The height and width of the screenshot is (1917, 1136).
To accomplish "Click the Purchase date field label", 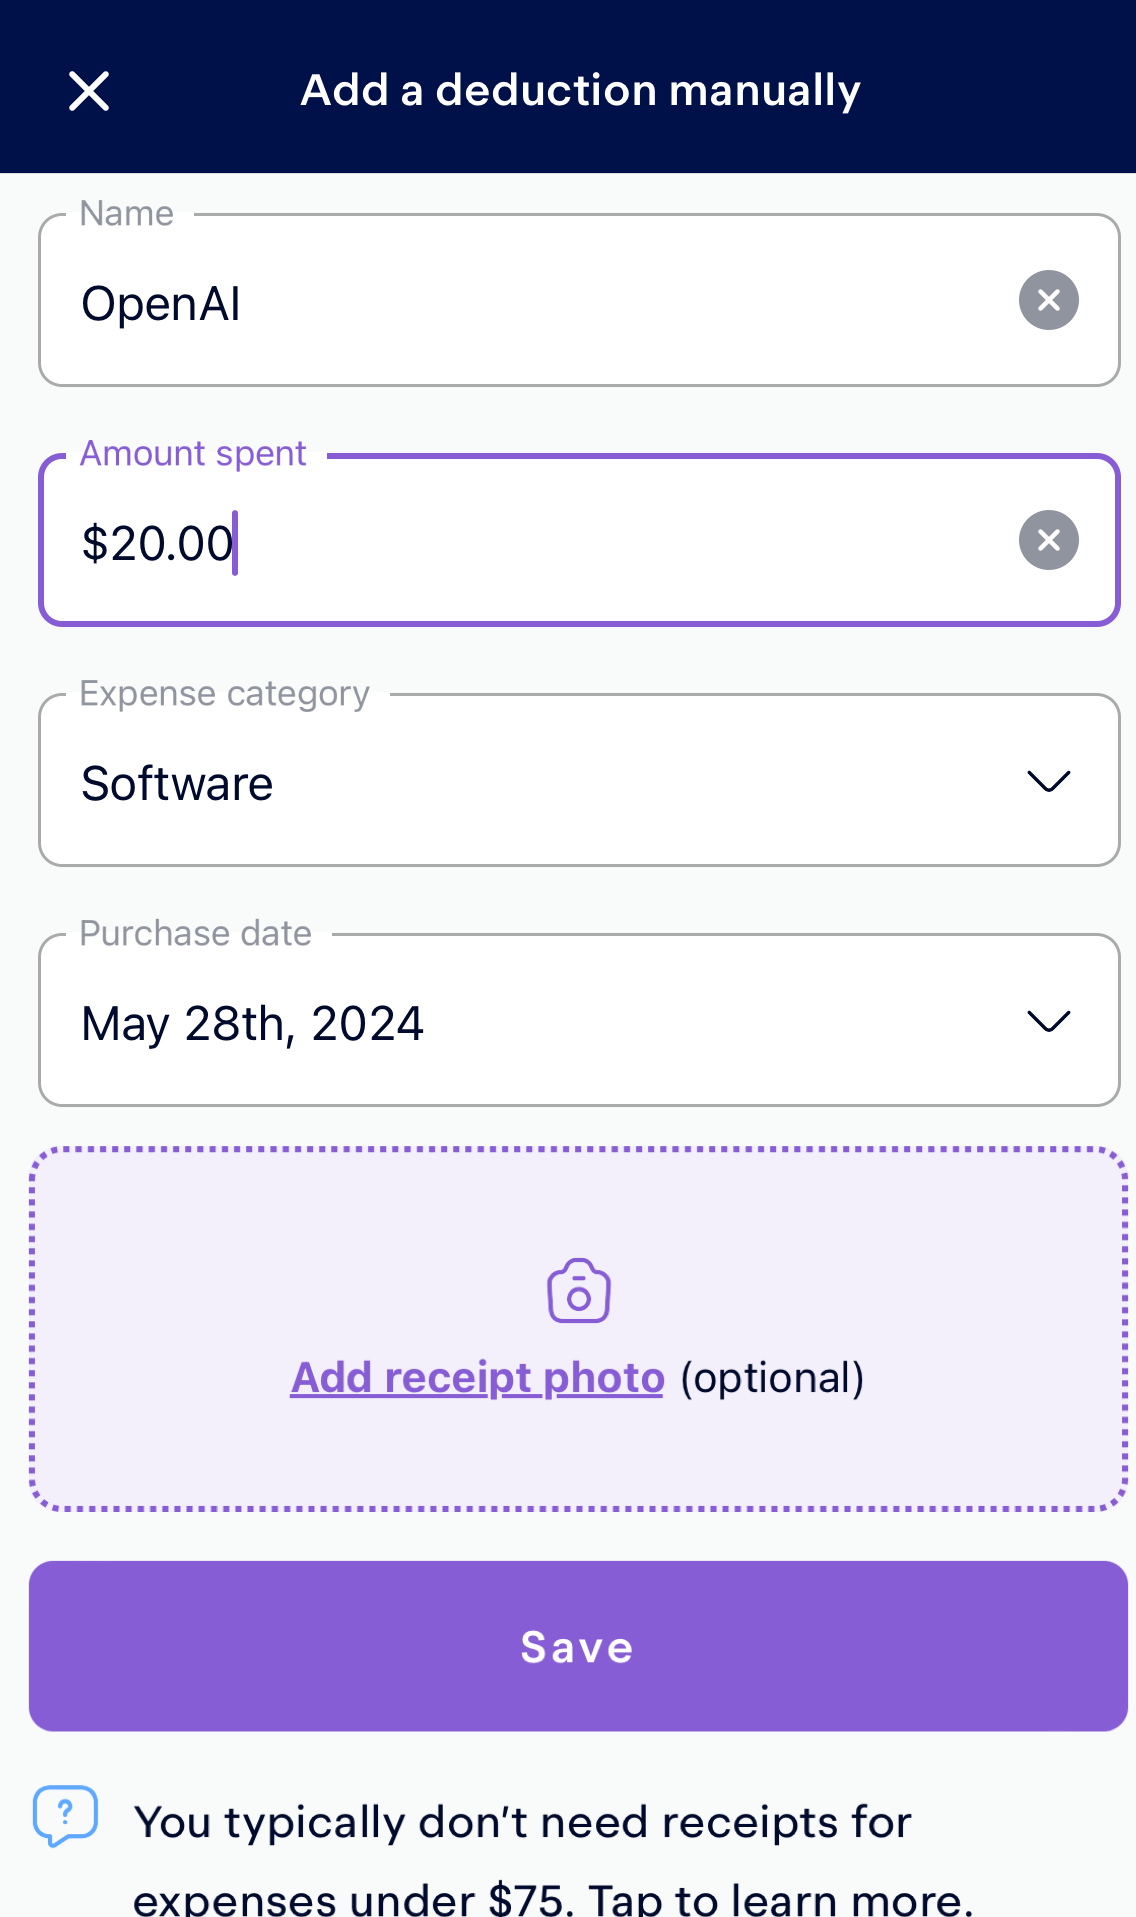I will (x=196, y=933).
